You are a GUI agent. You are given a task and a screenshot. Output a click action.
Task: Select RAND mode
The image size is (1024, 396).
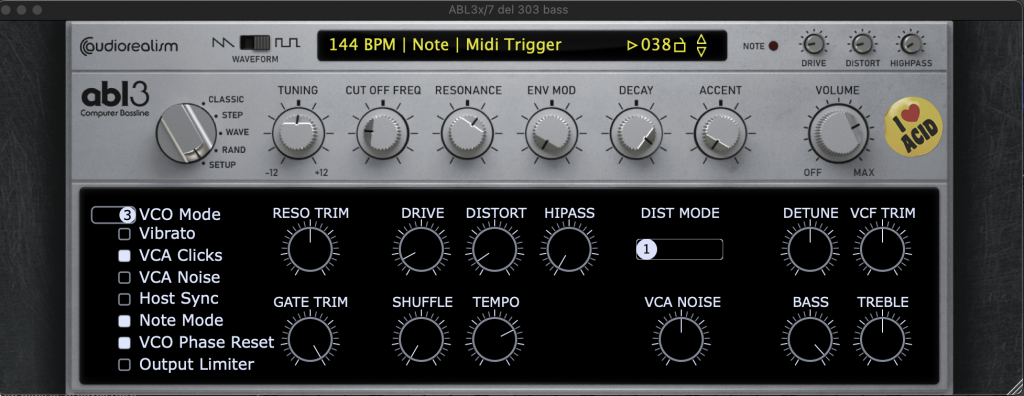[234, 150]
